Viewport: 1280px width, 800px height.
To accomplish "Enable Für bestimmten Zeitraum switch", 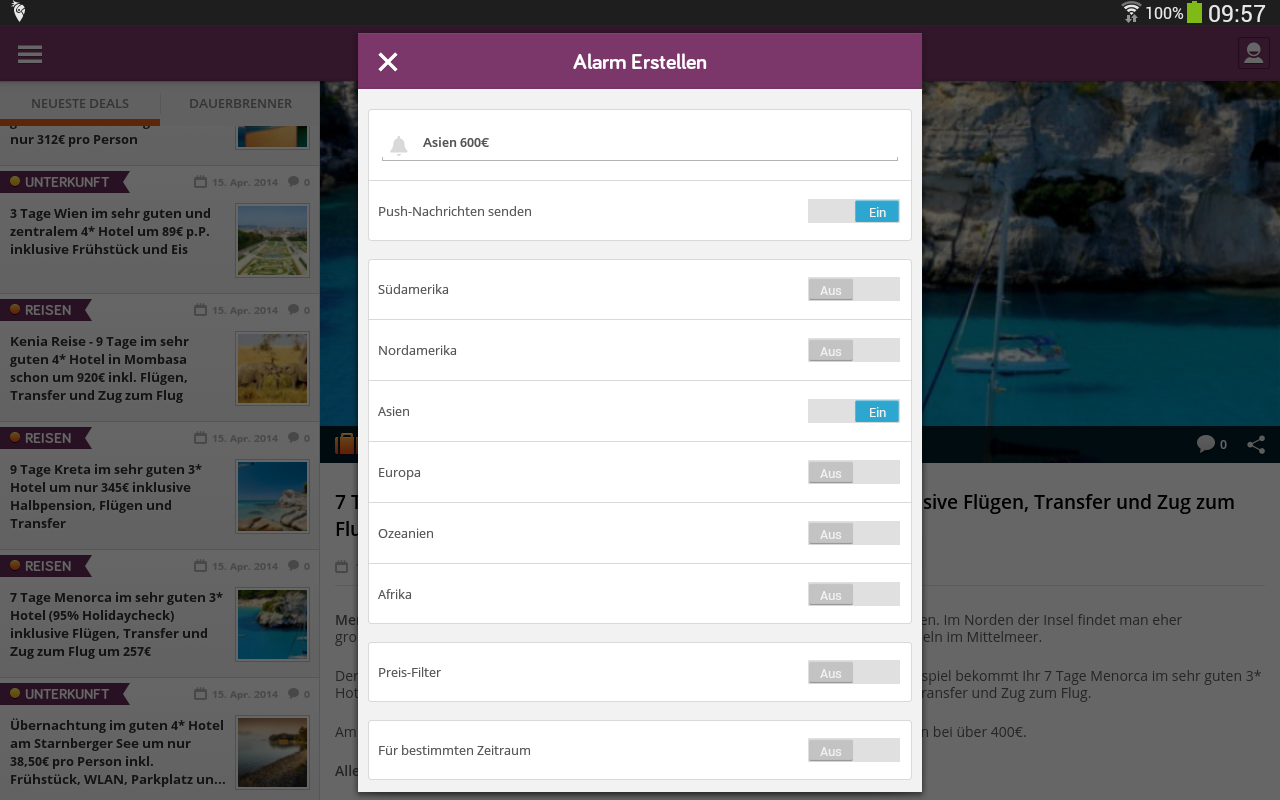I will pyautogui.click(x=854, y=751).
